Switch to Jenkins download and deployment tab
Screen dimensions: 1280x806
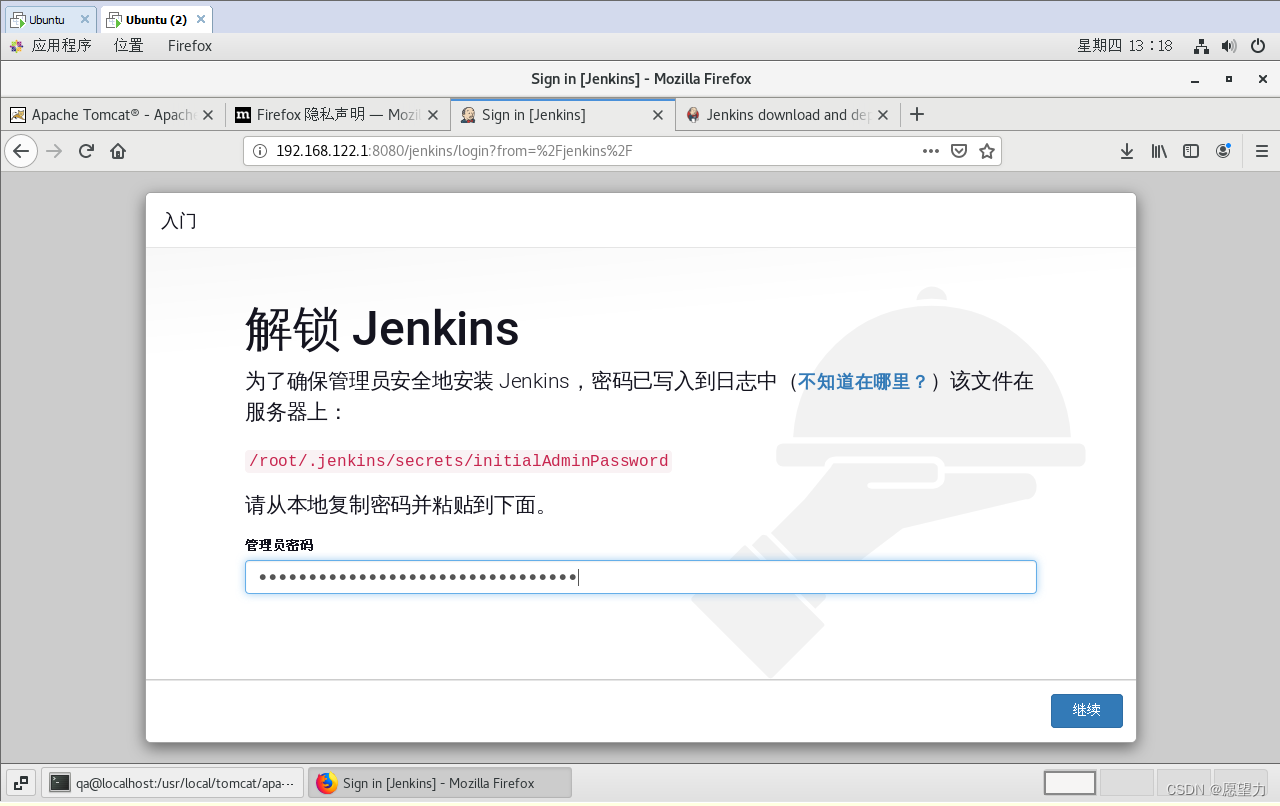[x=788, y=115]
